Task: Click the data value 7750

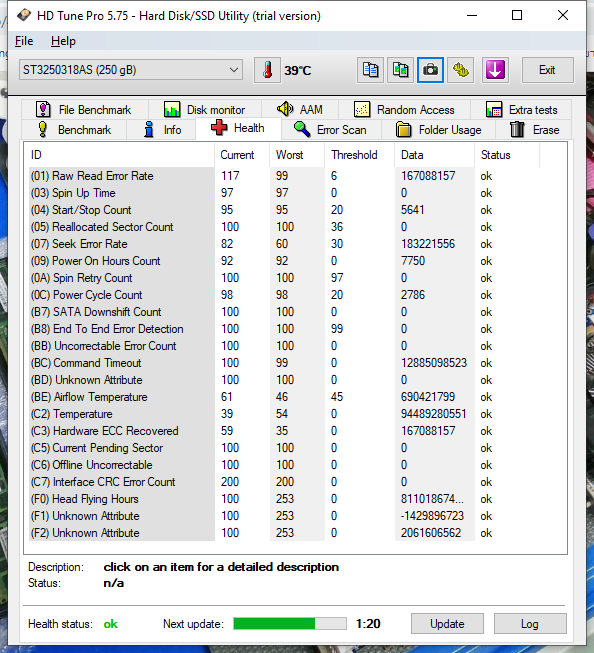Action: 413,261
